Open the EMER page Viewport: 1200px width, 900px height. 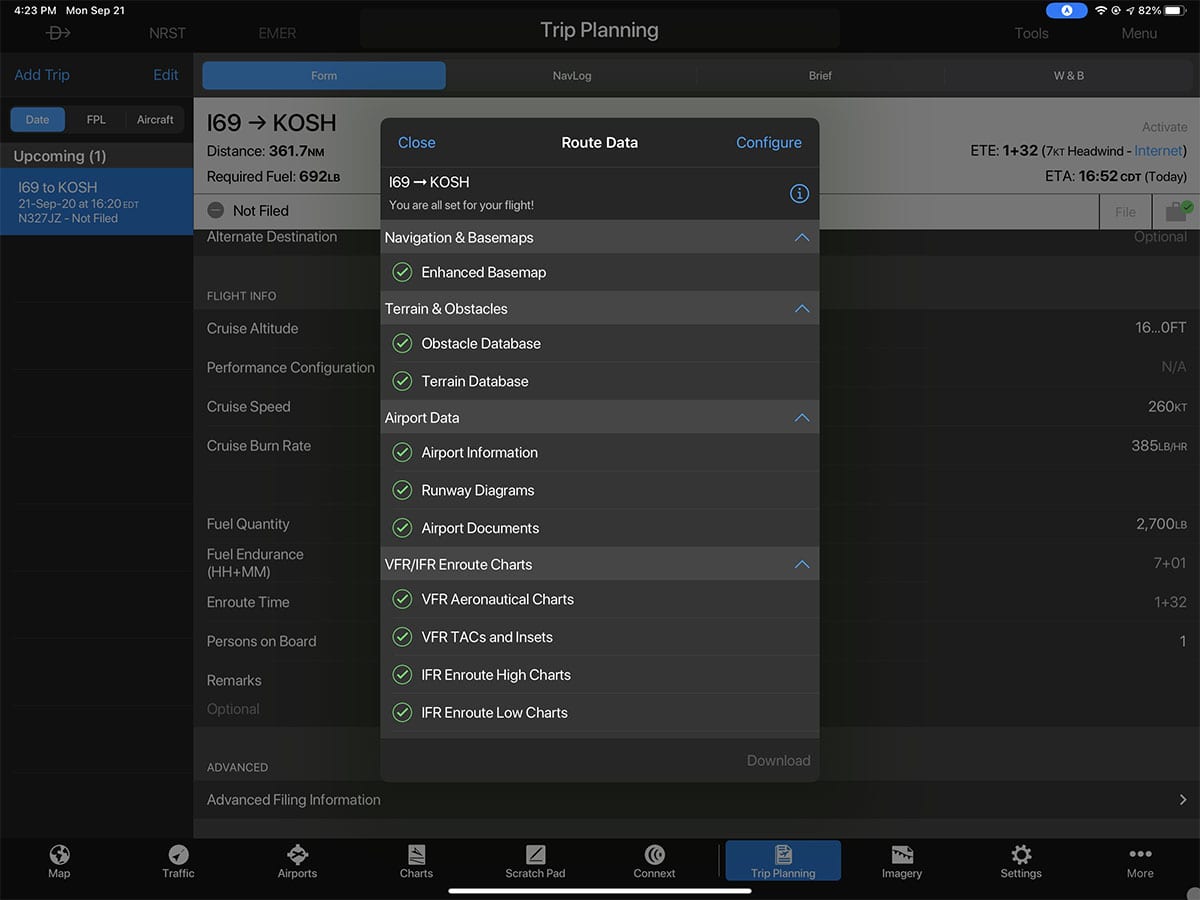tap(277, 33)
